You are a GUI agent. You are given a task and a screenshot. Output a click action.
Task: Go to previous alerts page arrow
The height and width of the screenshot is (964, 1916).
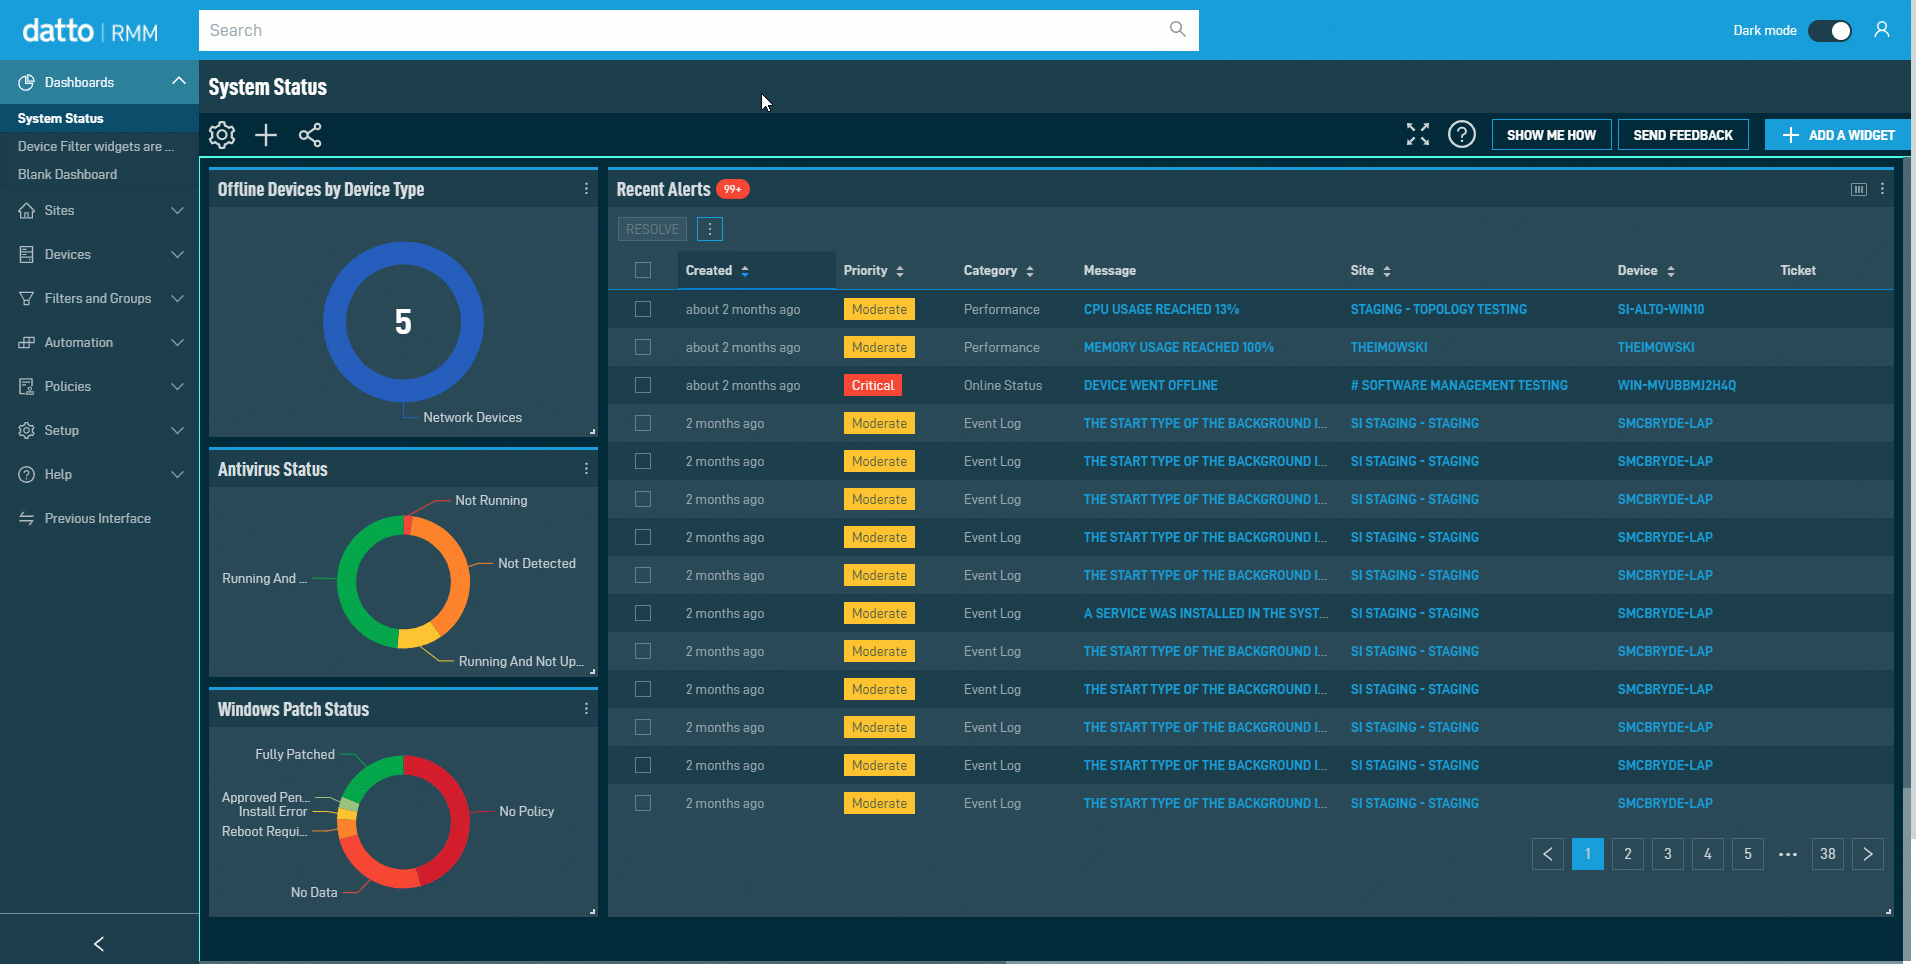tap(1548, 854)
